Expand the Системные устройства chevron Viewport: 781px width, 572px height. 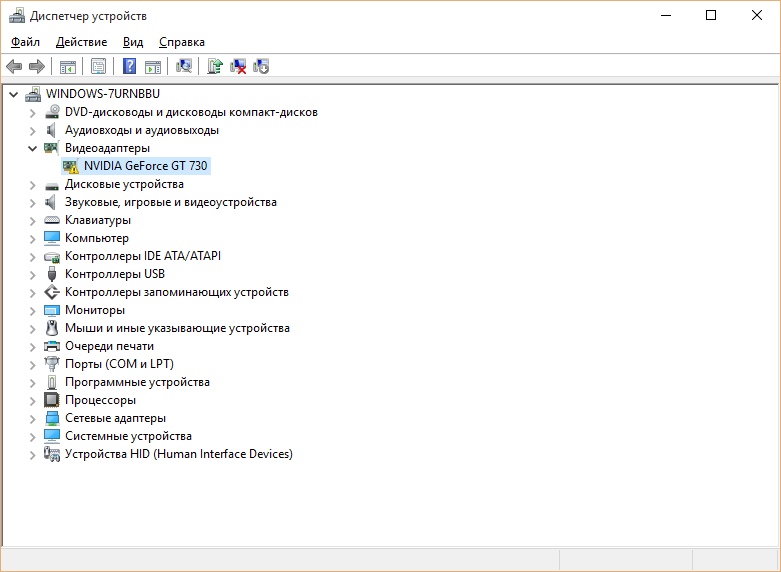pyautogui.click(x=33, y=436)
